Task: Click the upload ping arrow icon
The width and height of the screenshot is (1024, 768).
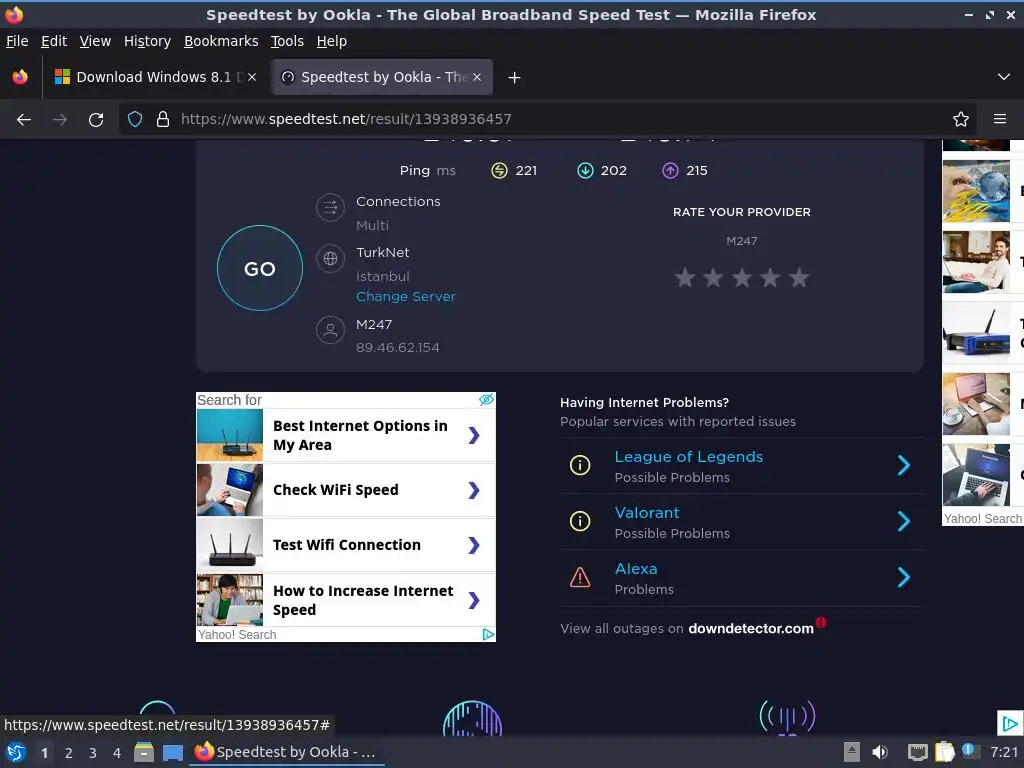Action: (671, 170)
